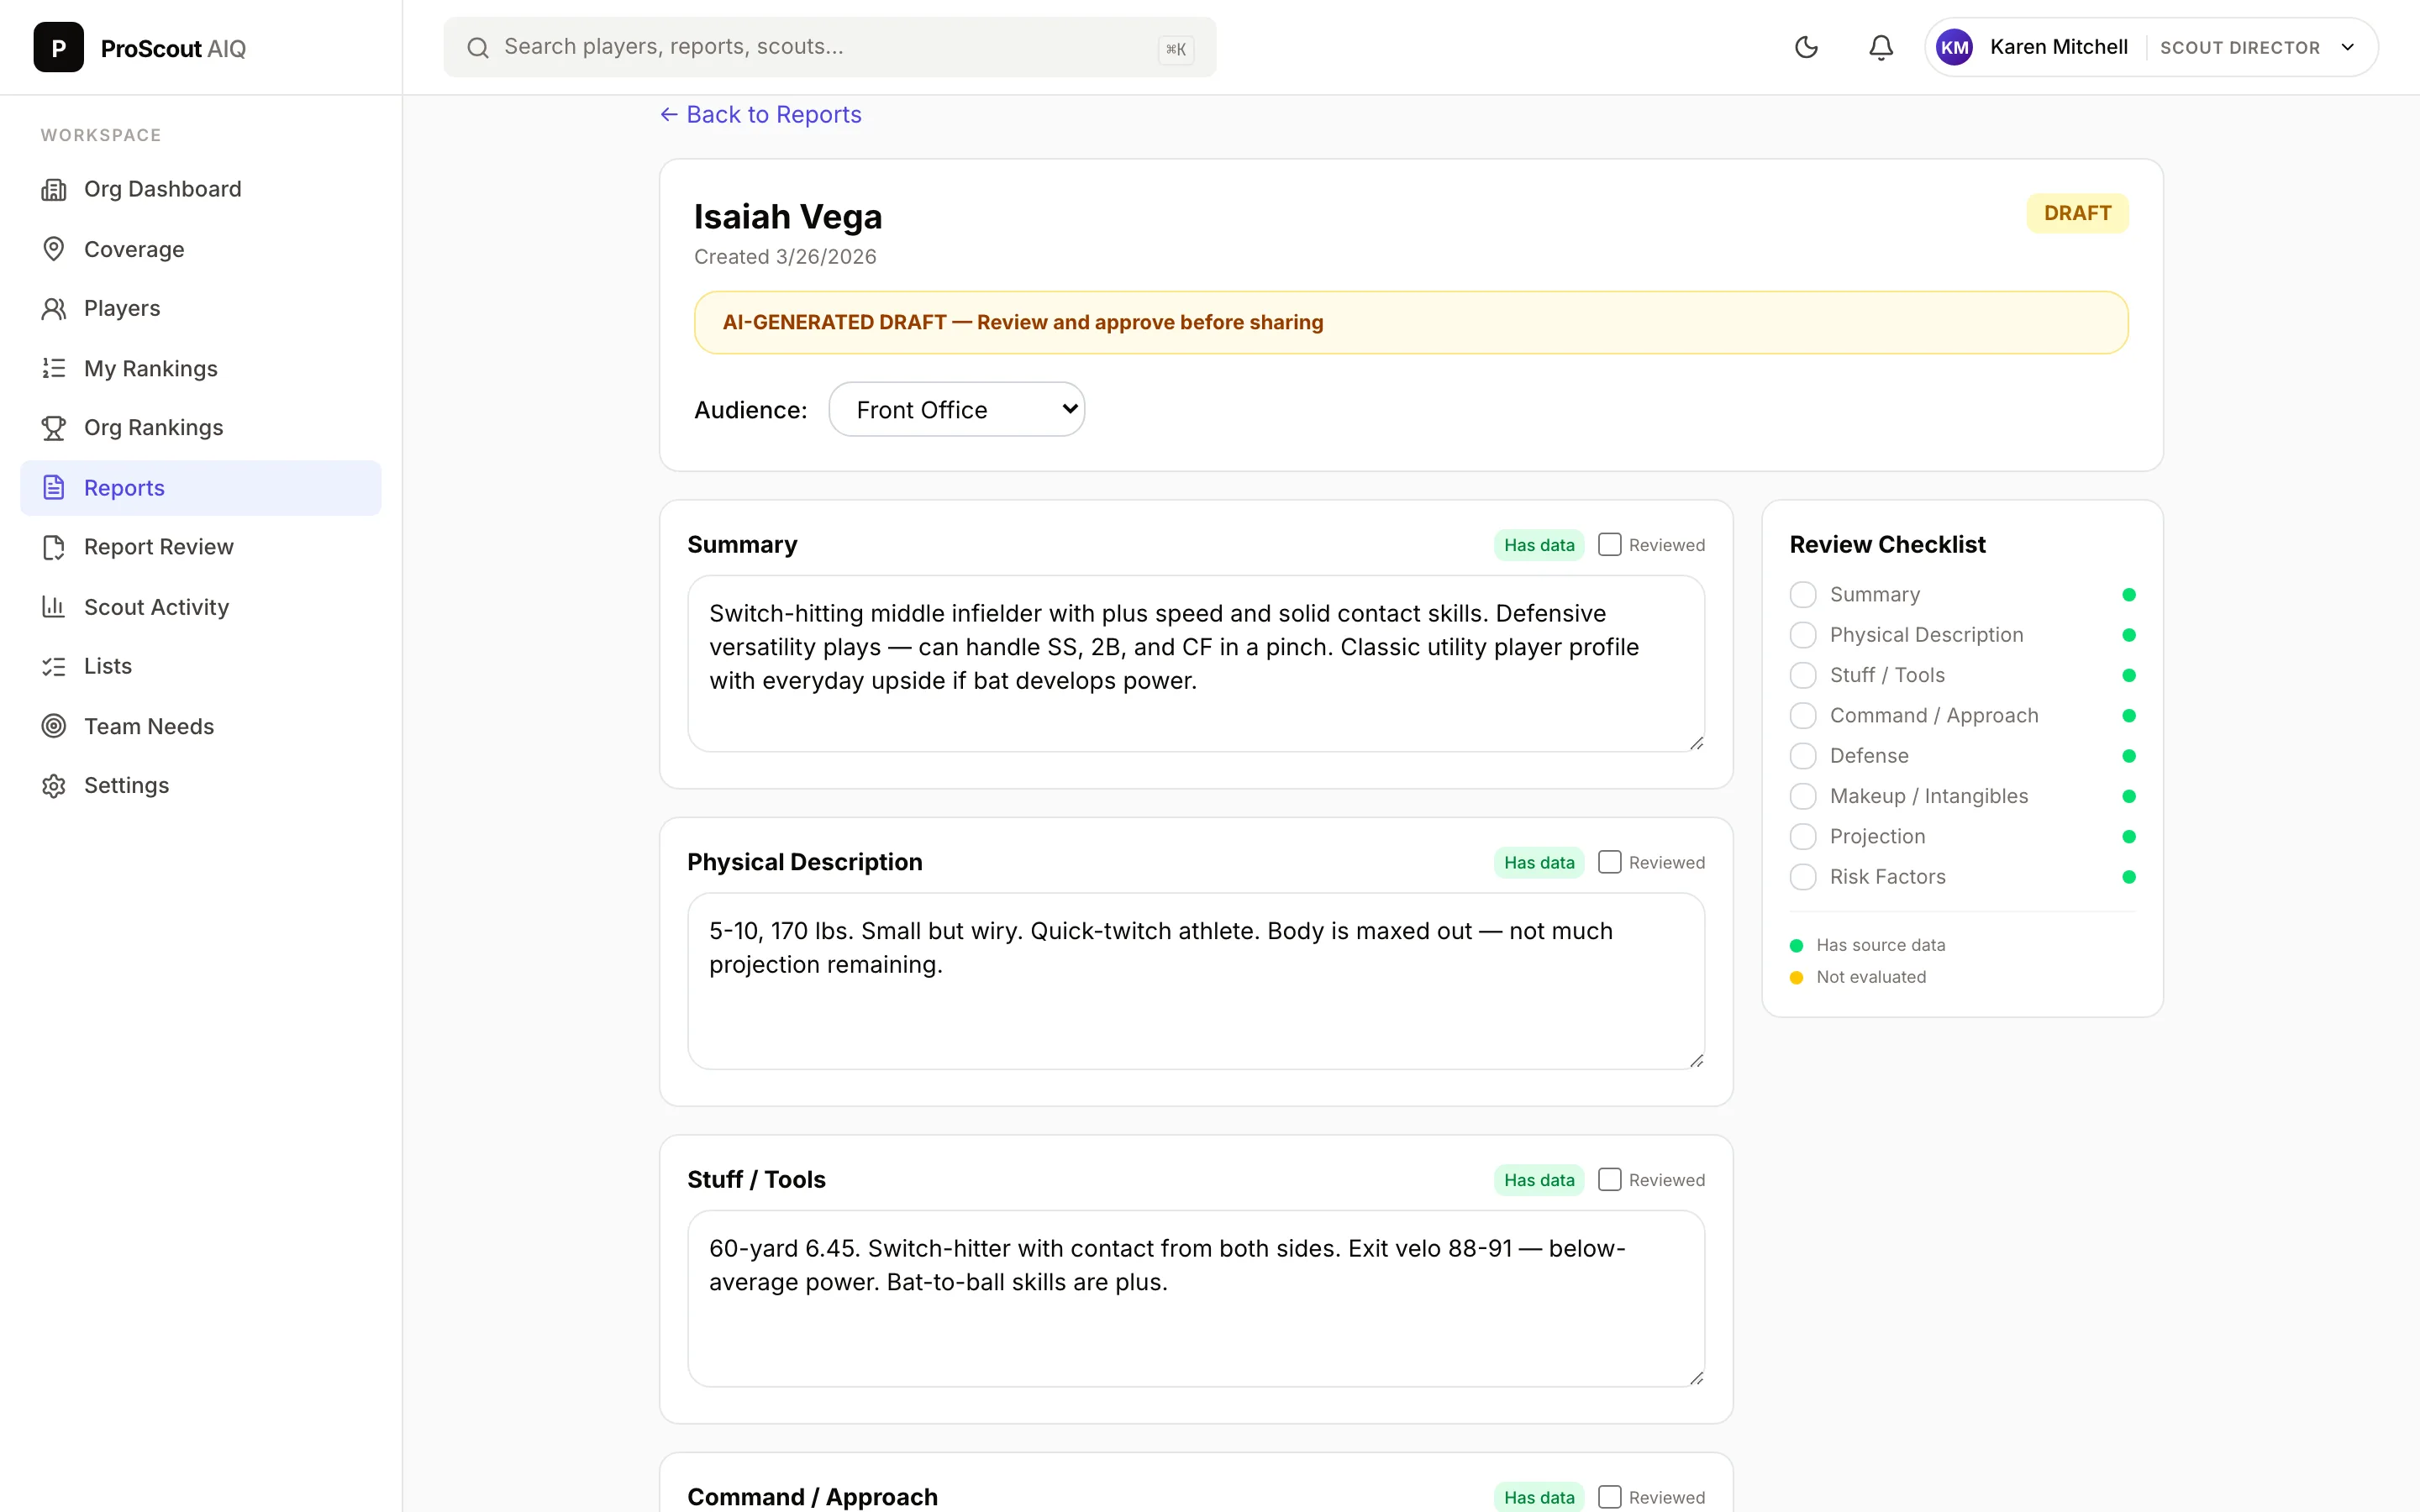Mark Summary section as Reviewed
The image size is (2420, 1512).
pos(1609,544)
